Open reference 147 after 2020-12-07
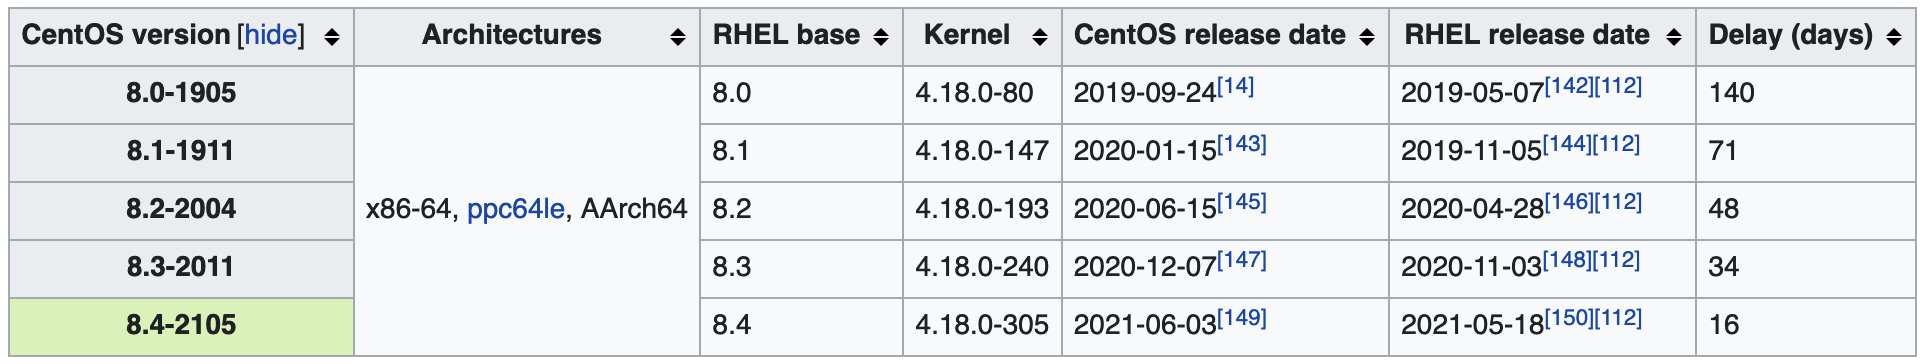Image resolution: width=1928 pixels, height=364 pixels. tap(1241, 260)
